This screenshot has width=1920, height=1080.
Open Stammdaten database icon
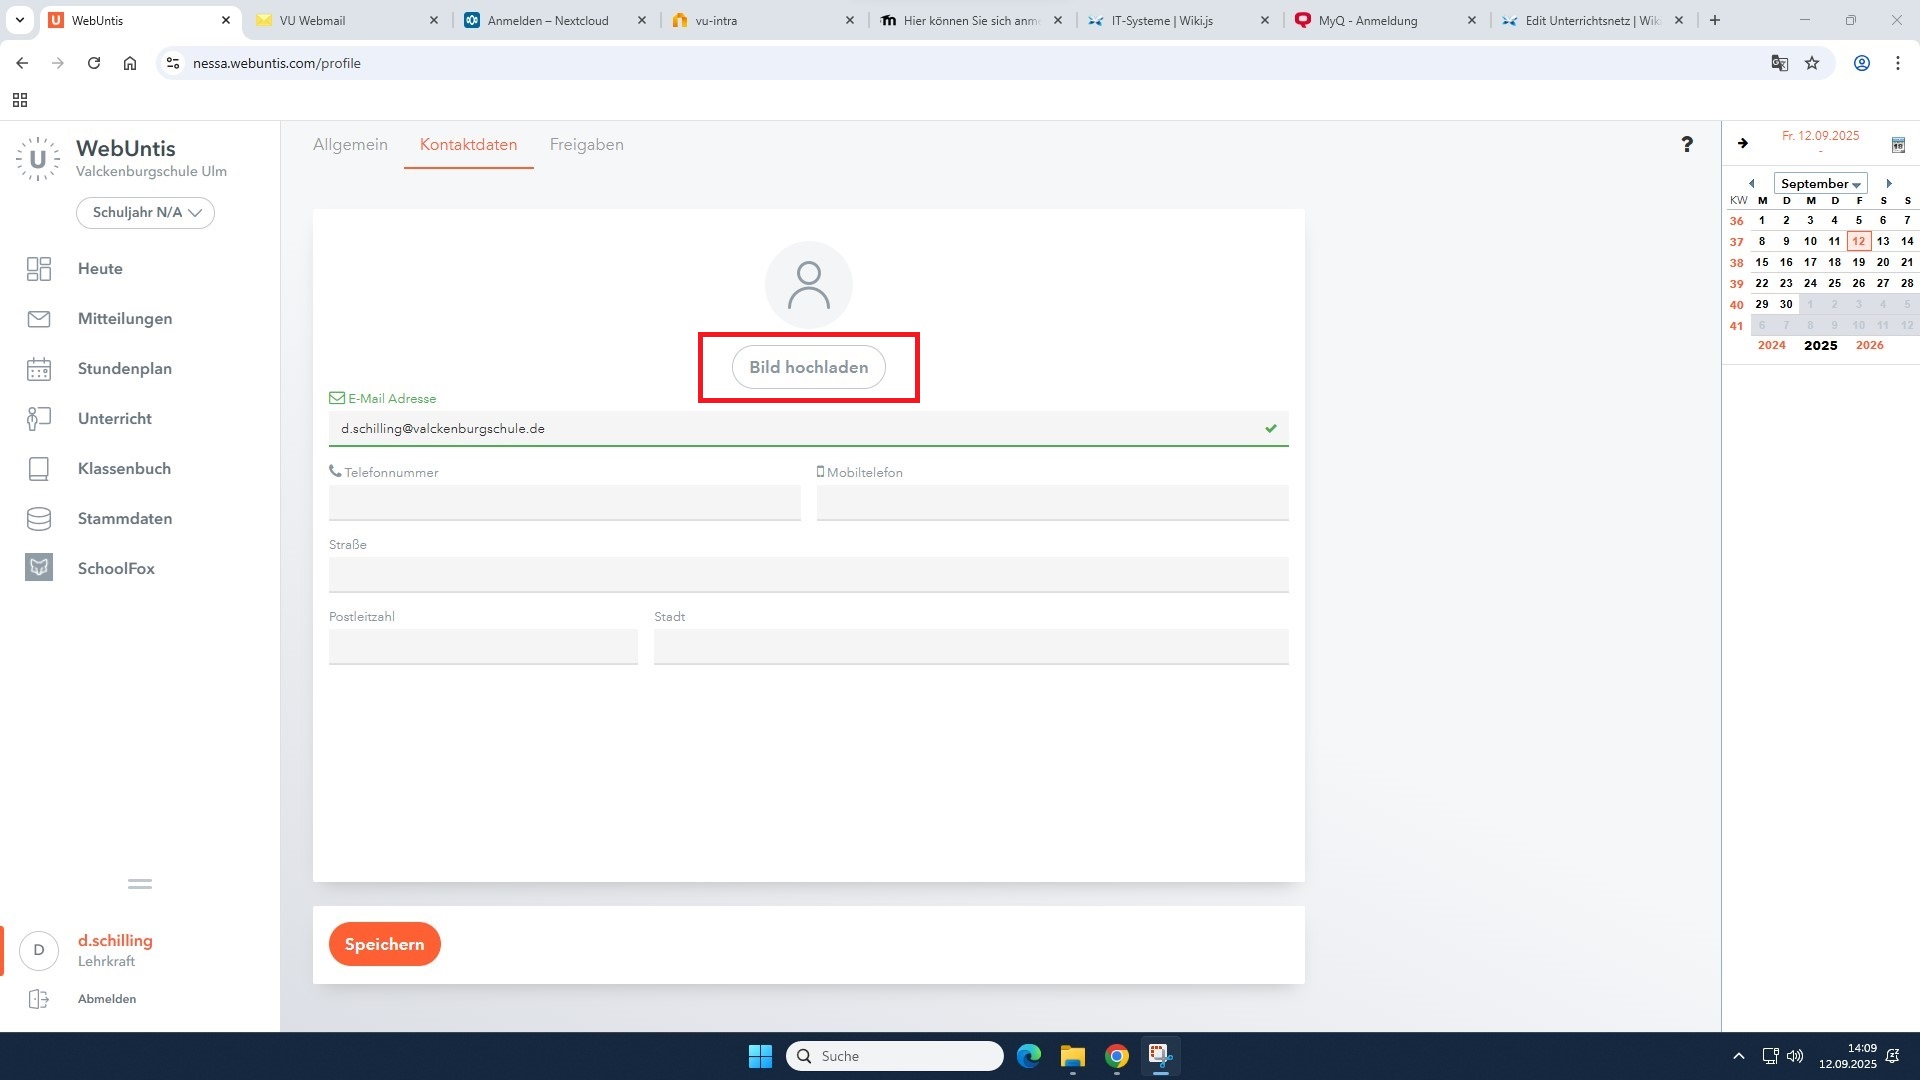pos(39,519)
